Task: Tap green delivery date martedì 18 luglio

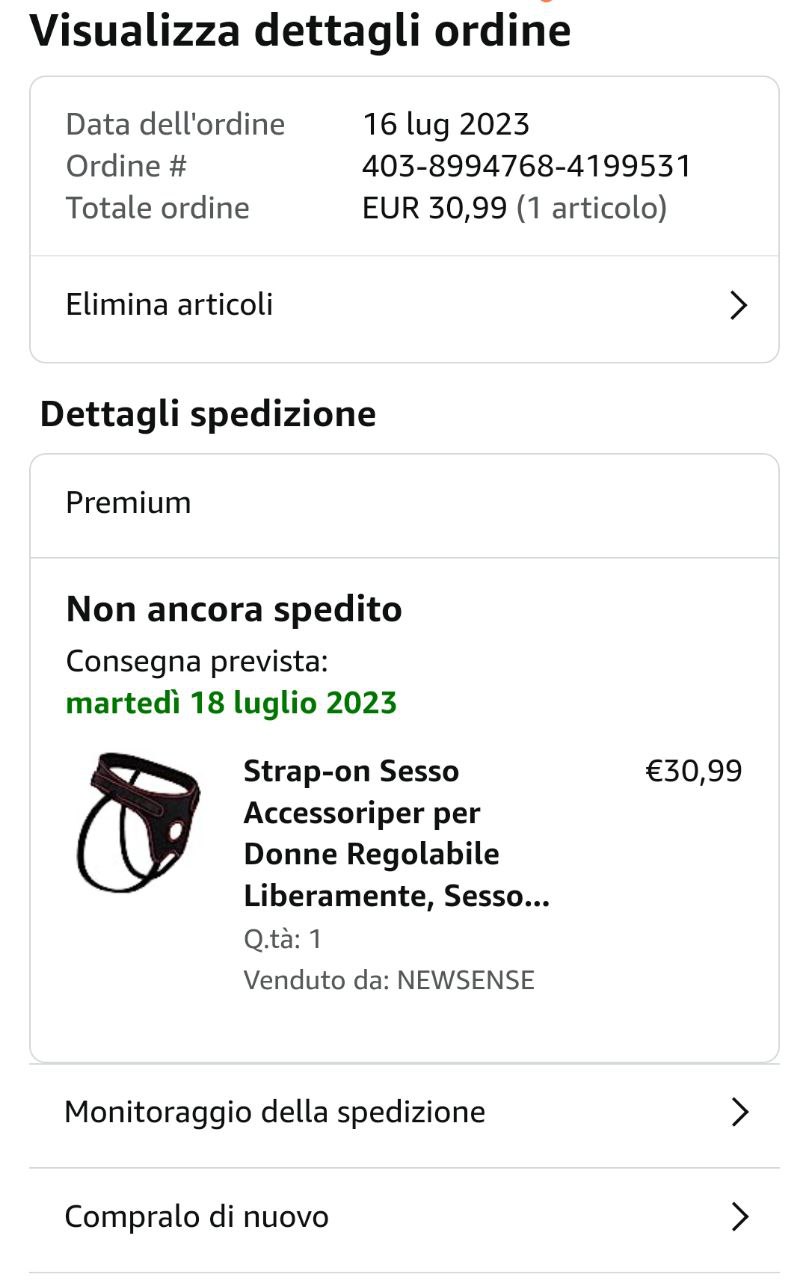Action: [x=231, y=703]
